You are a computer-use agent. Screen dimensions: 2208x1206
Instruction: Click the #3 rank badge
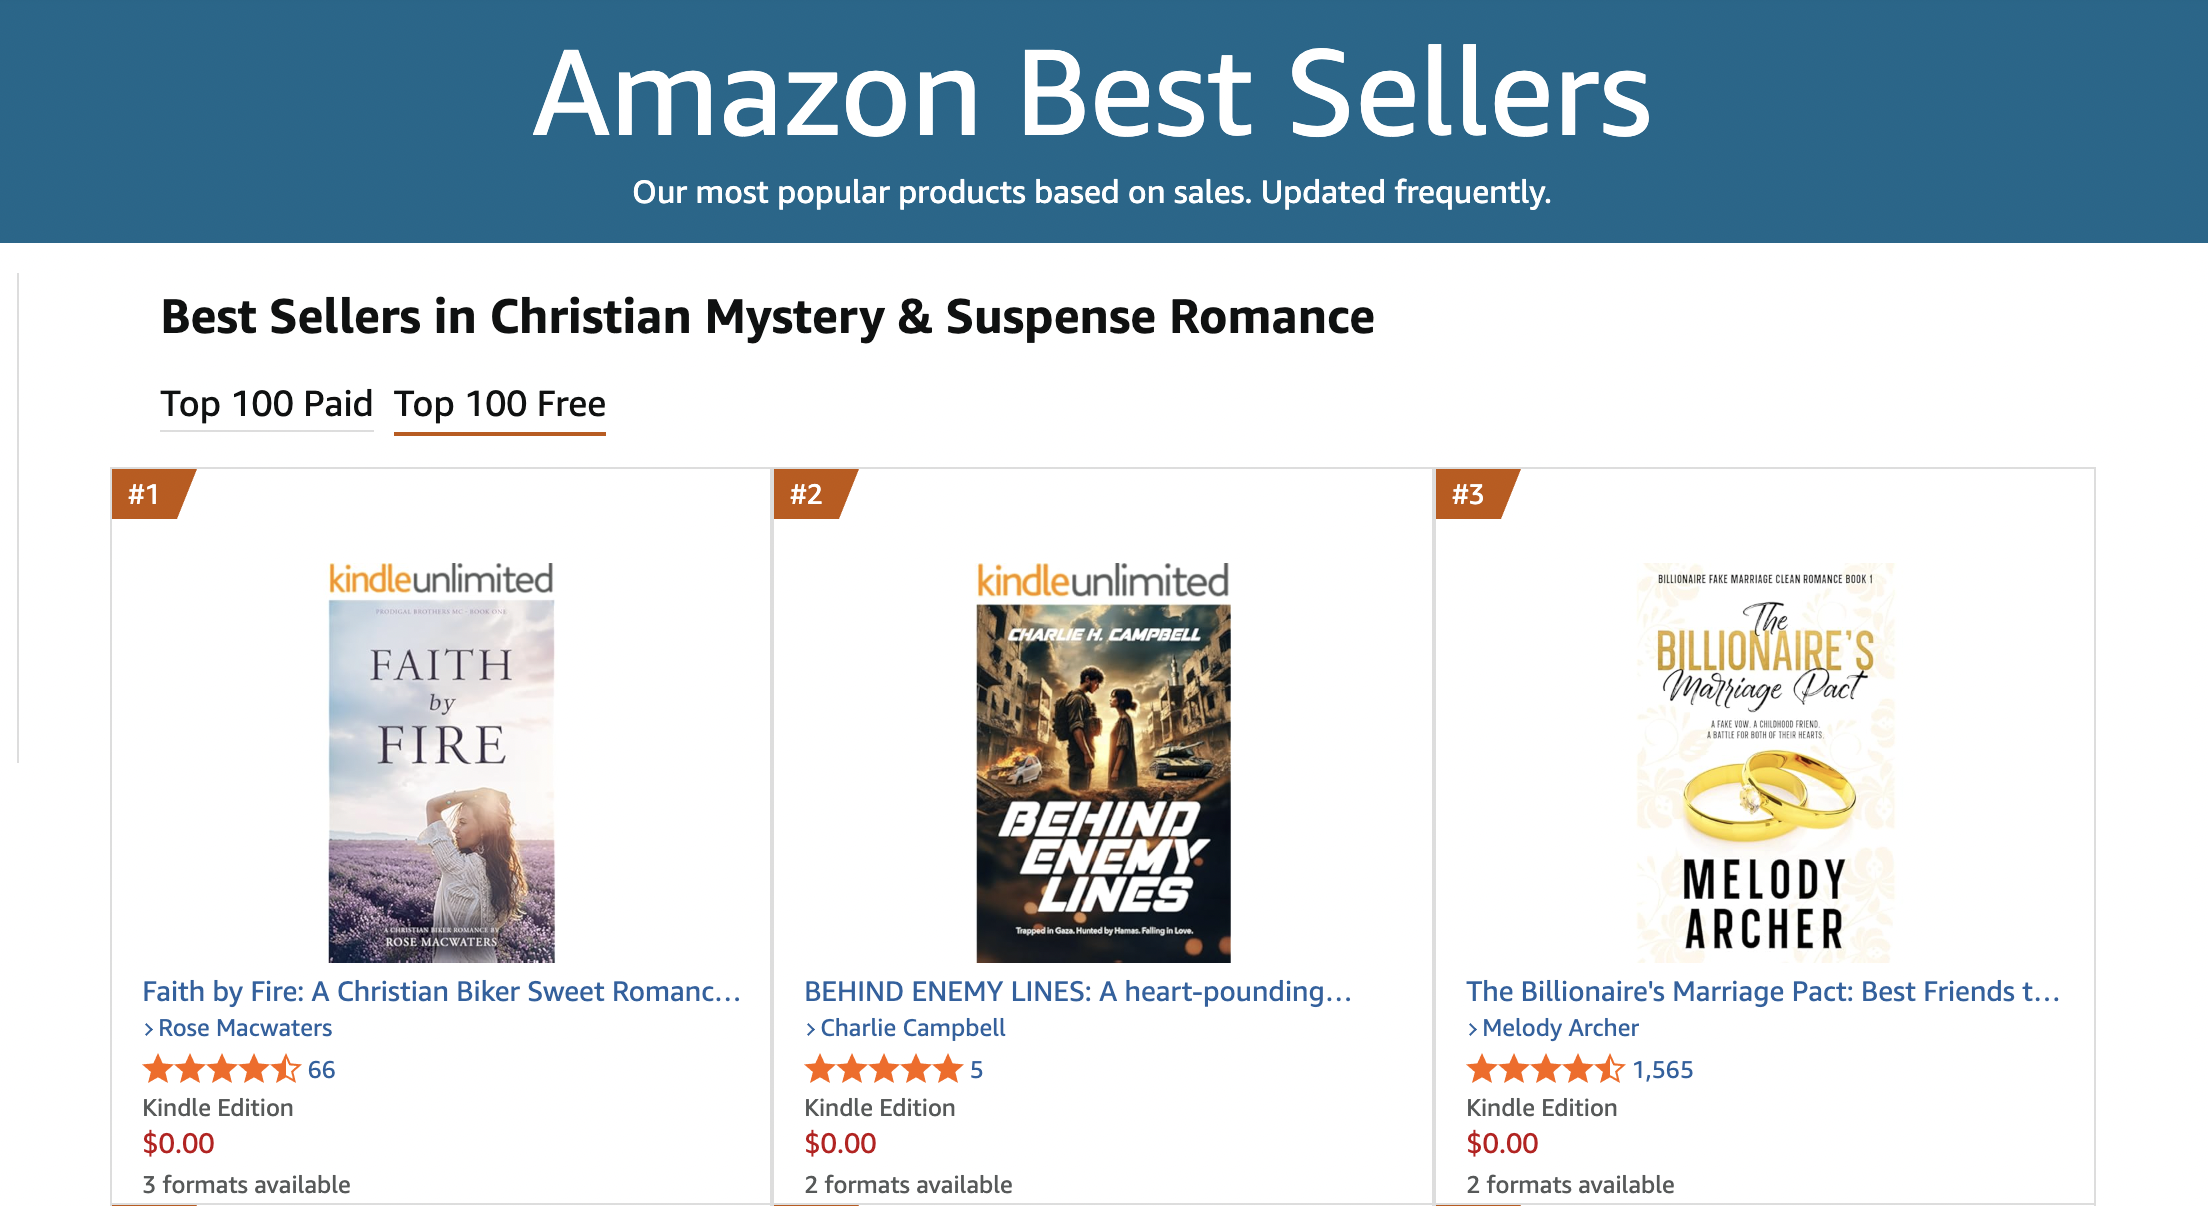1468,494
